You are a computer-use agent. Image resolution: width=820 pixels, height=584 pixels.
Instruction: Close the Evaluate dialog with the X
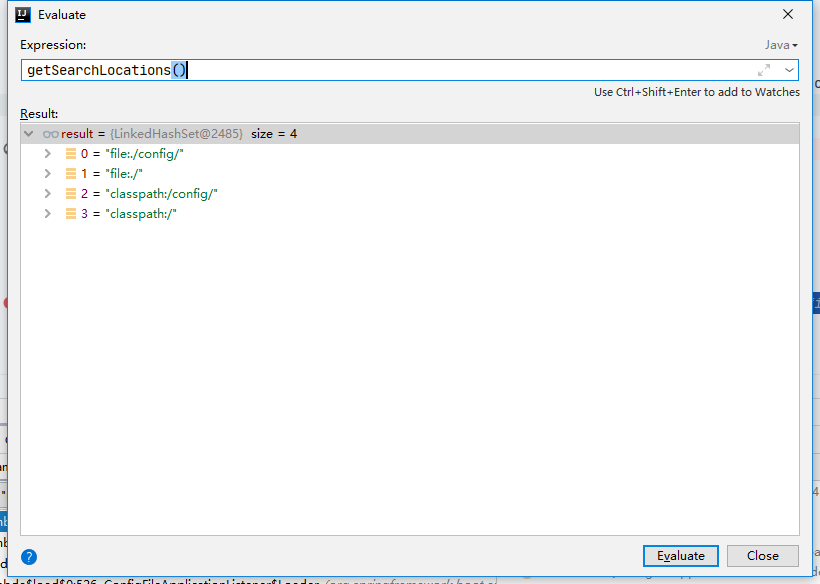pyautogui.click(x=788, y=15)
